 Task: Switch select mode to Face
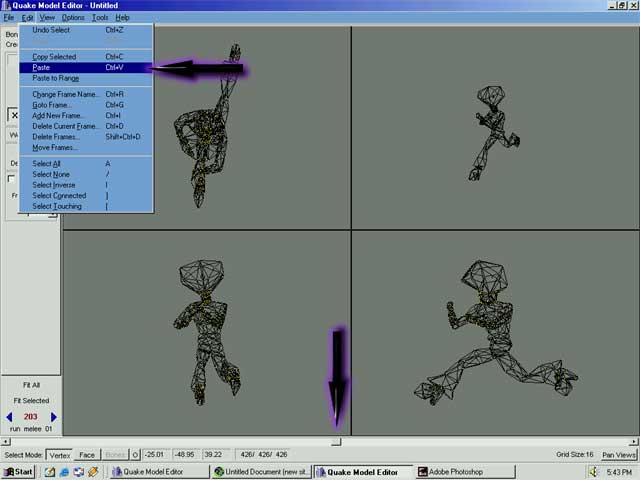(x=87, y=455)
